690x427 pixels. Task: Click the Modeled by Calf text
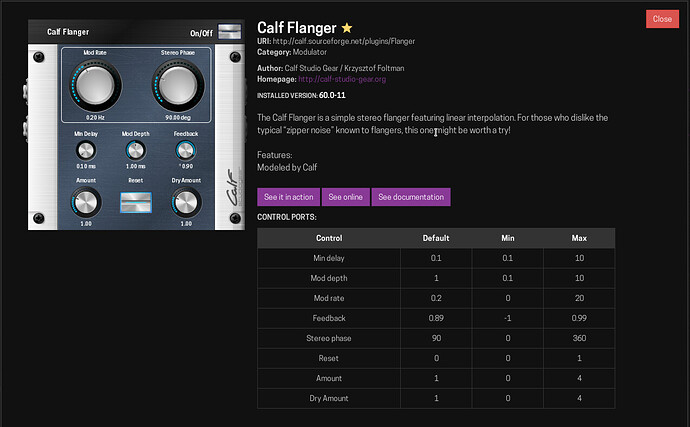point(287,167)
